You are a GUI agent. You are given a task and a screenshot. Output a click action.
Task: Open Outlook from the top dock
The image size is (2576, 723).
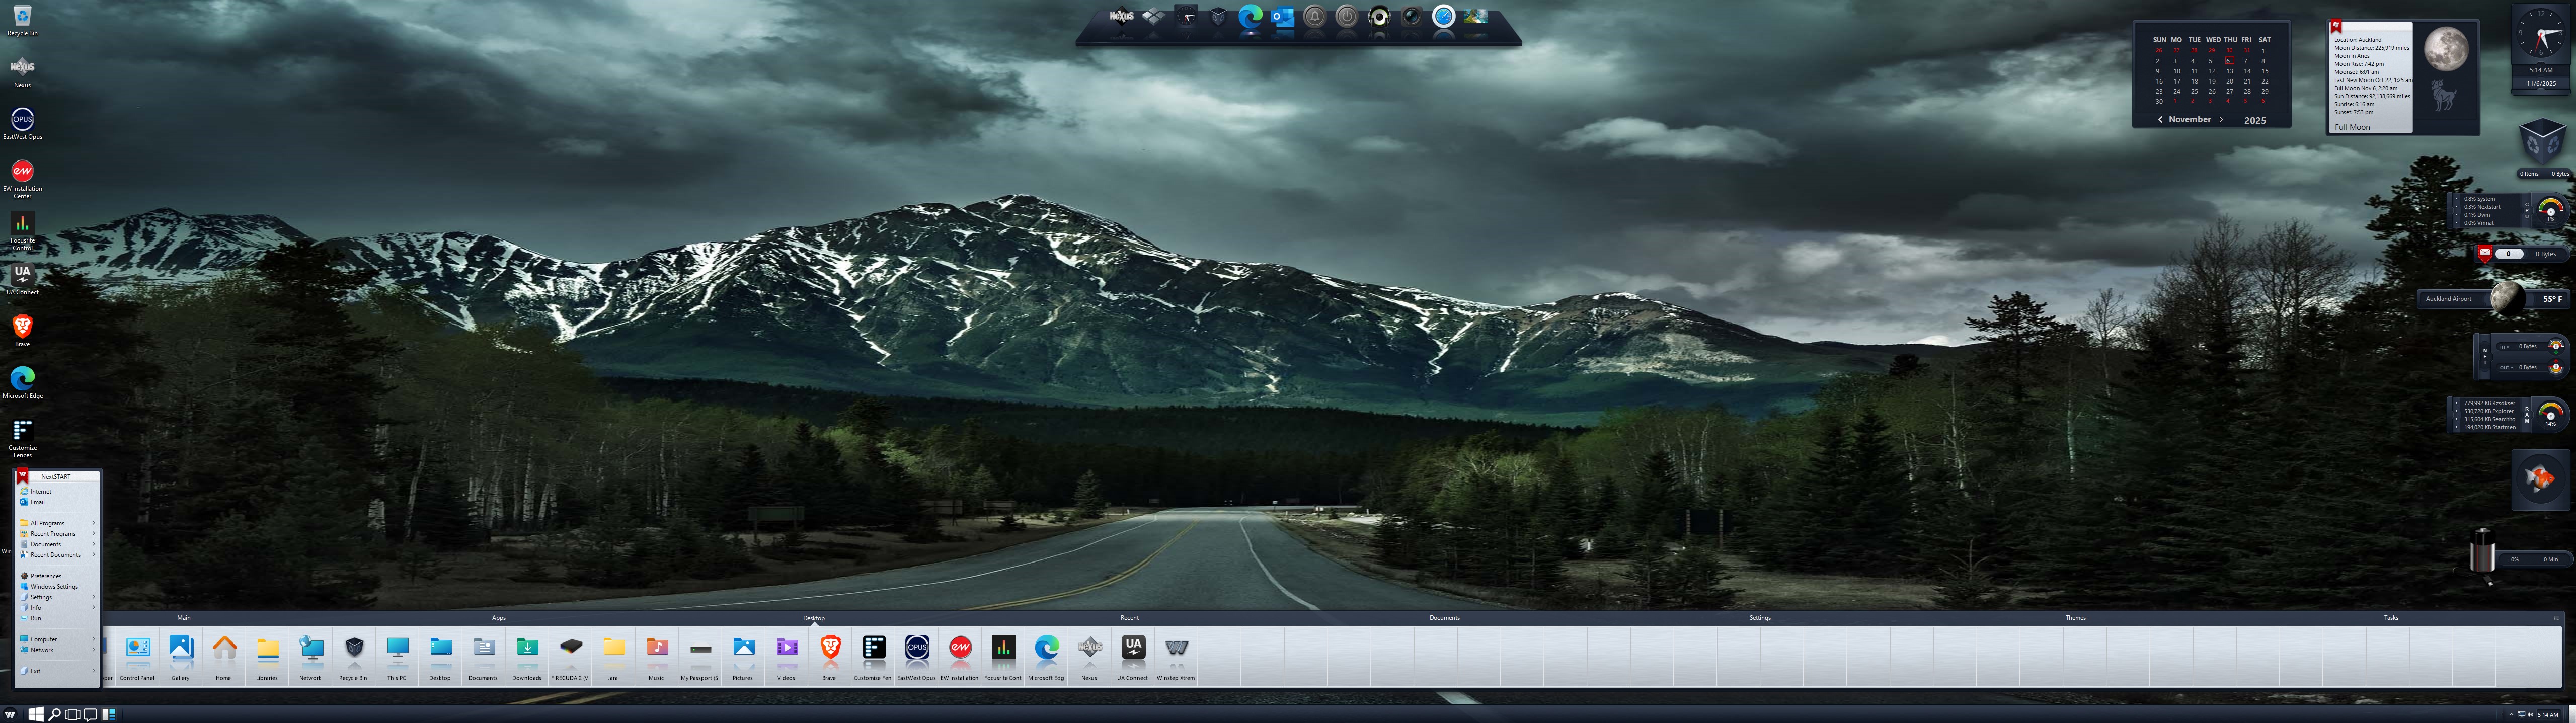click(1282, 16)
